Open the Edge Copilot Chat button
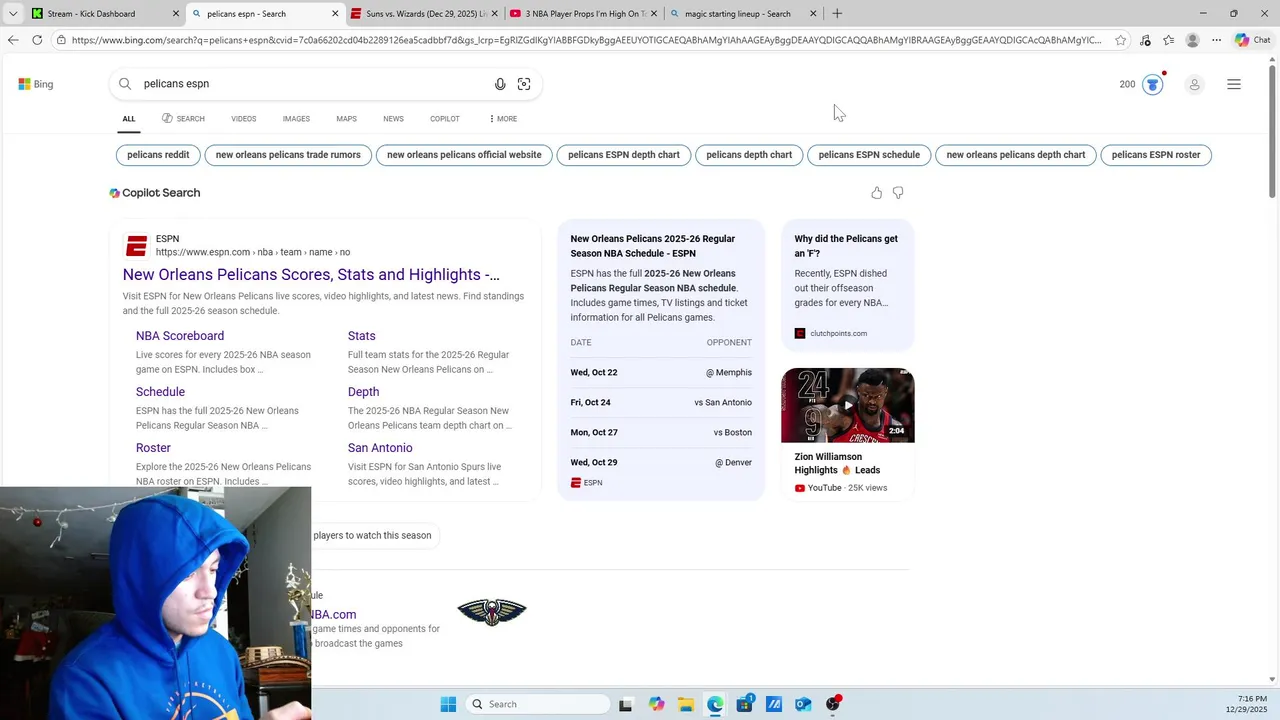1280x720 pixels. [x=1253, y=40]
